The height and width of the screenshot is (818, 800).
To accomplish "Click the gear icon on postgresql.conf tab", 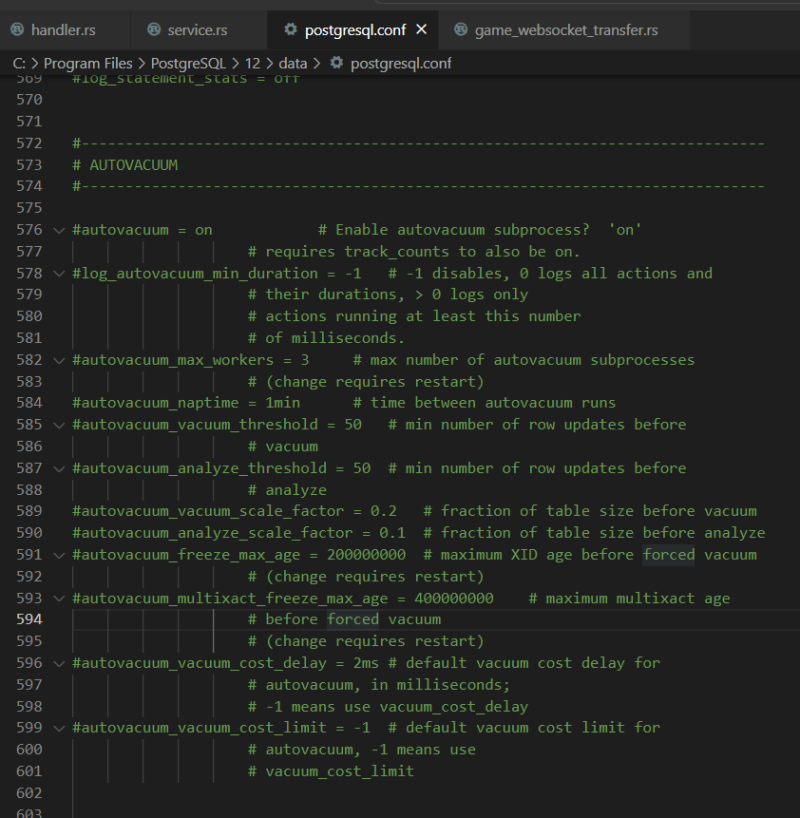I will pos(291,30).
